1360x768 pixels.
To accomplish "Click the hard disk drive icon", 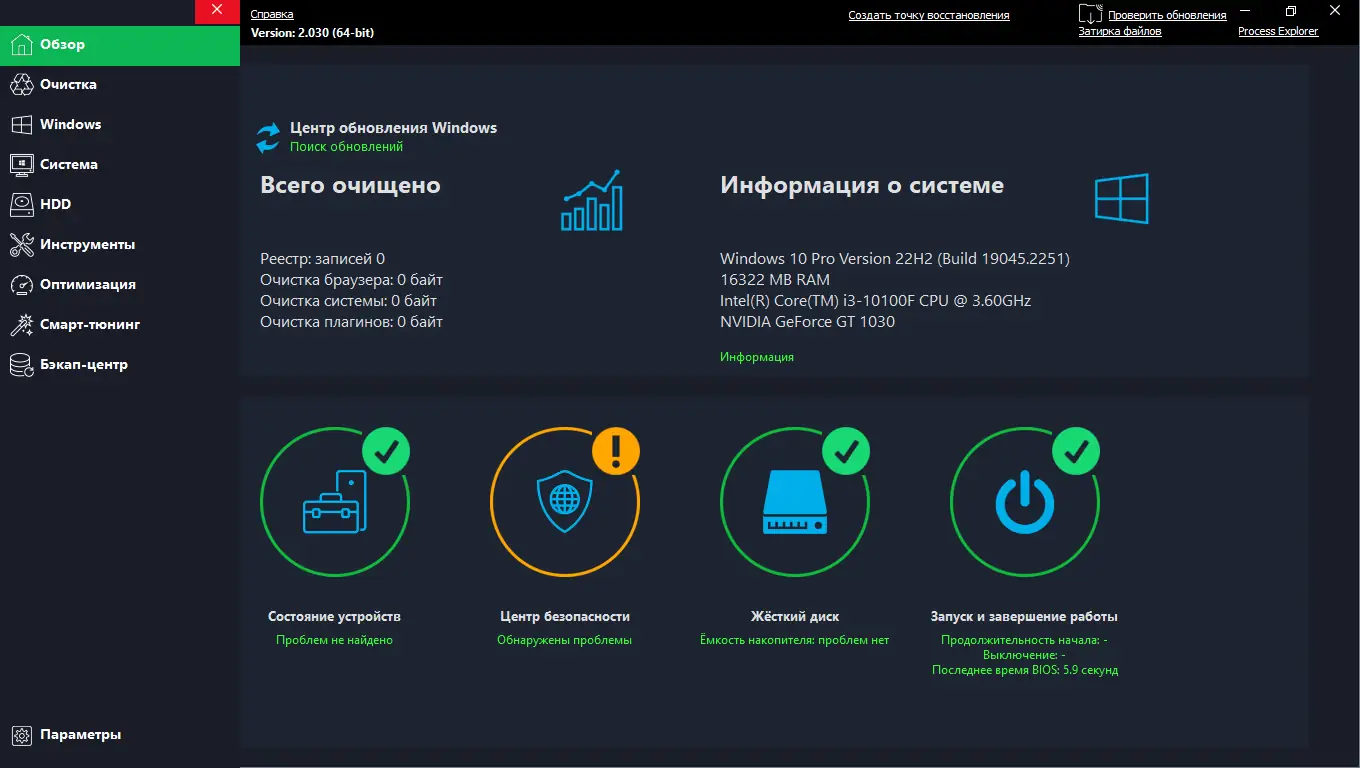I will tap(795, 502).
